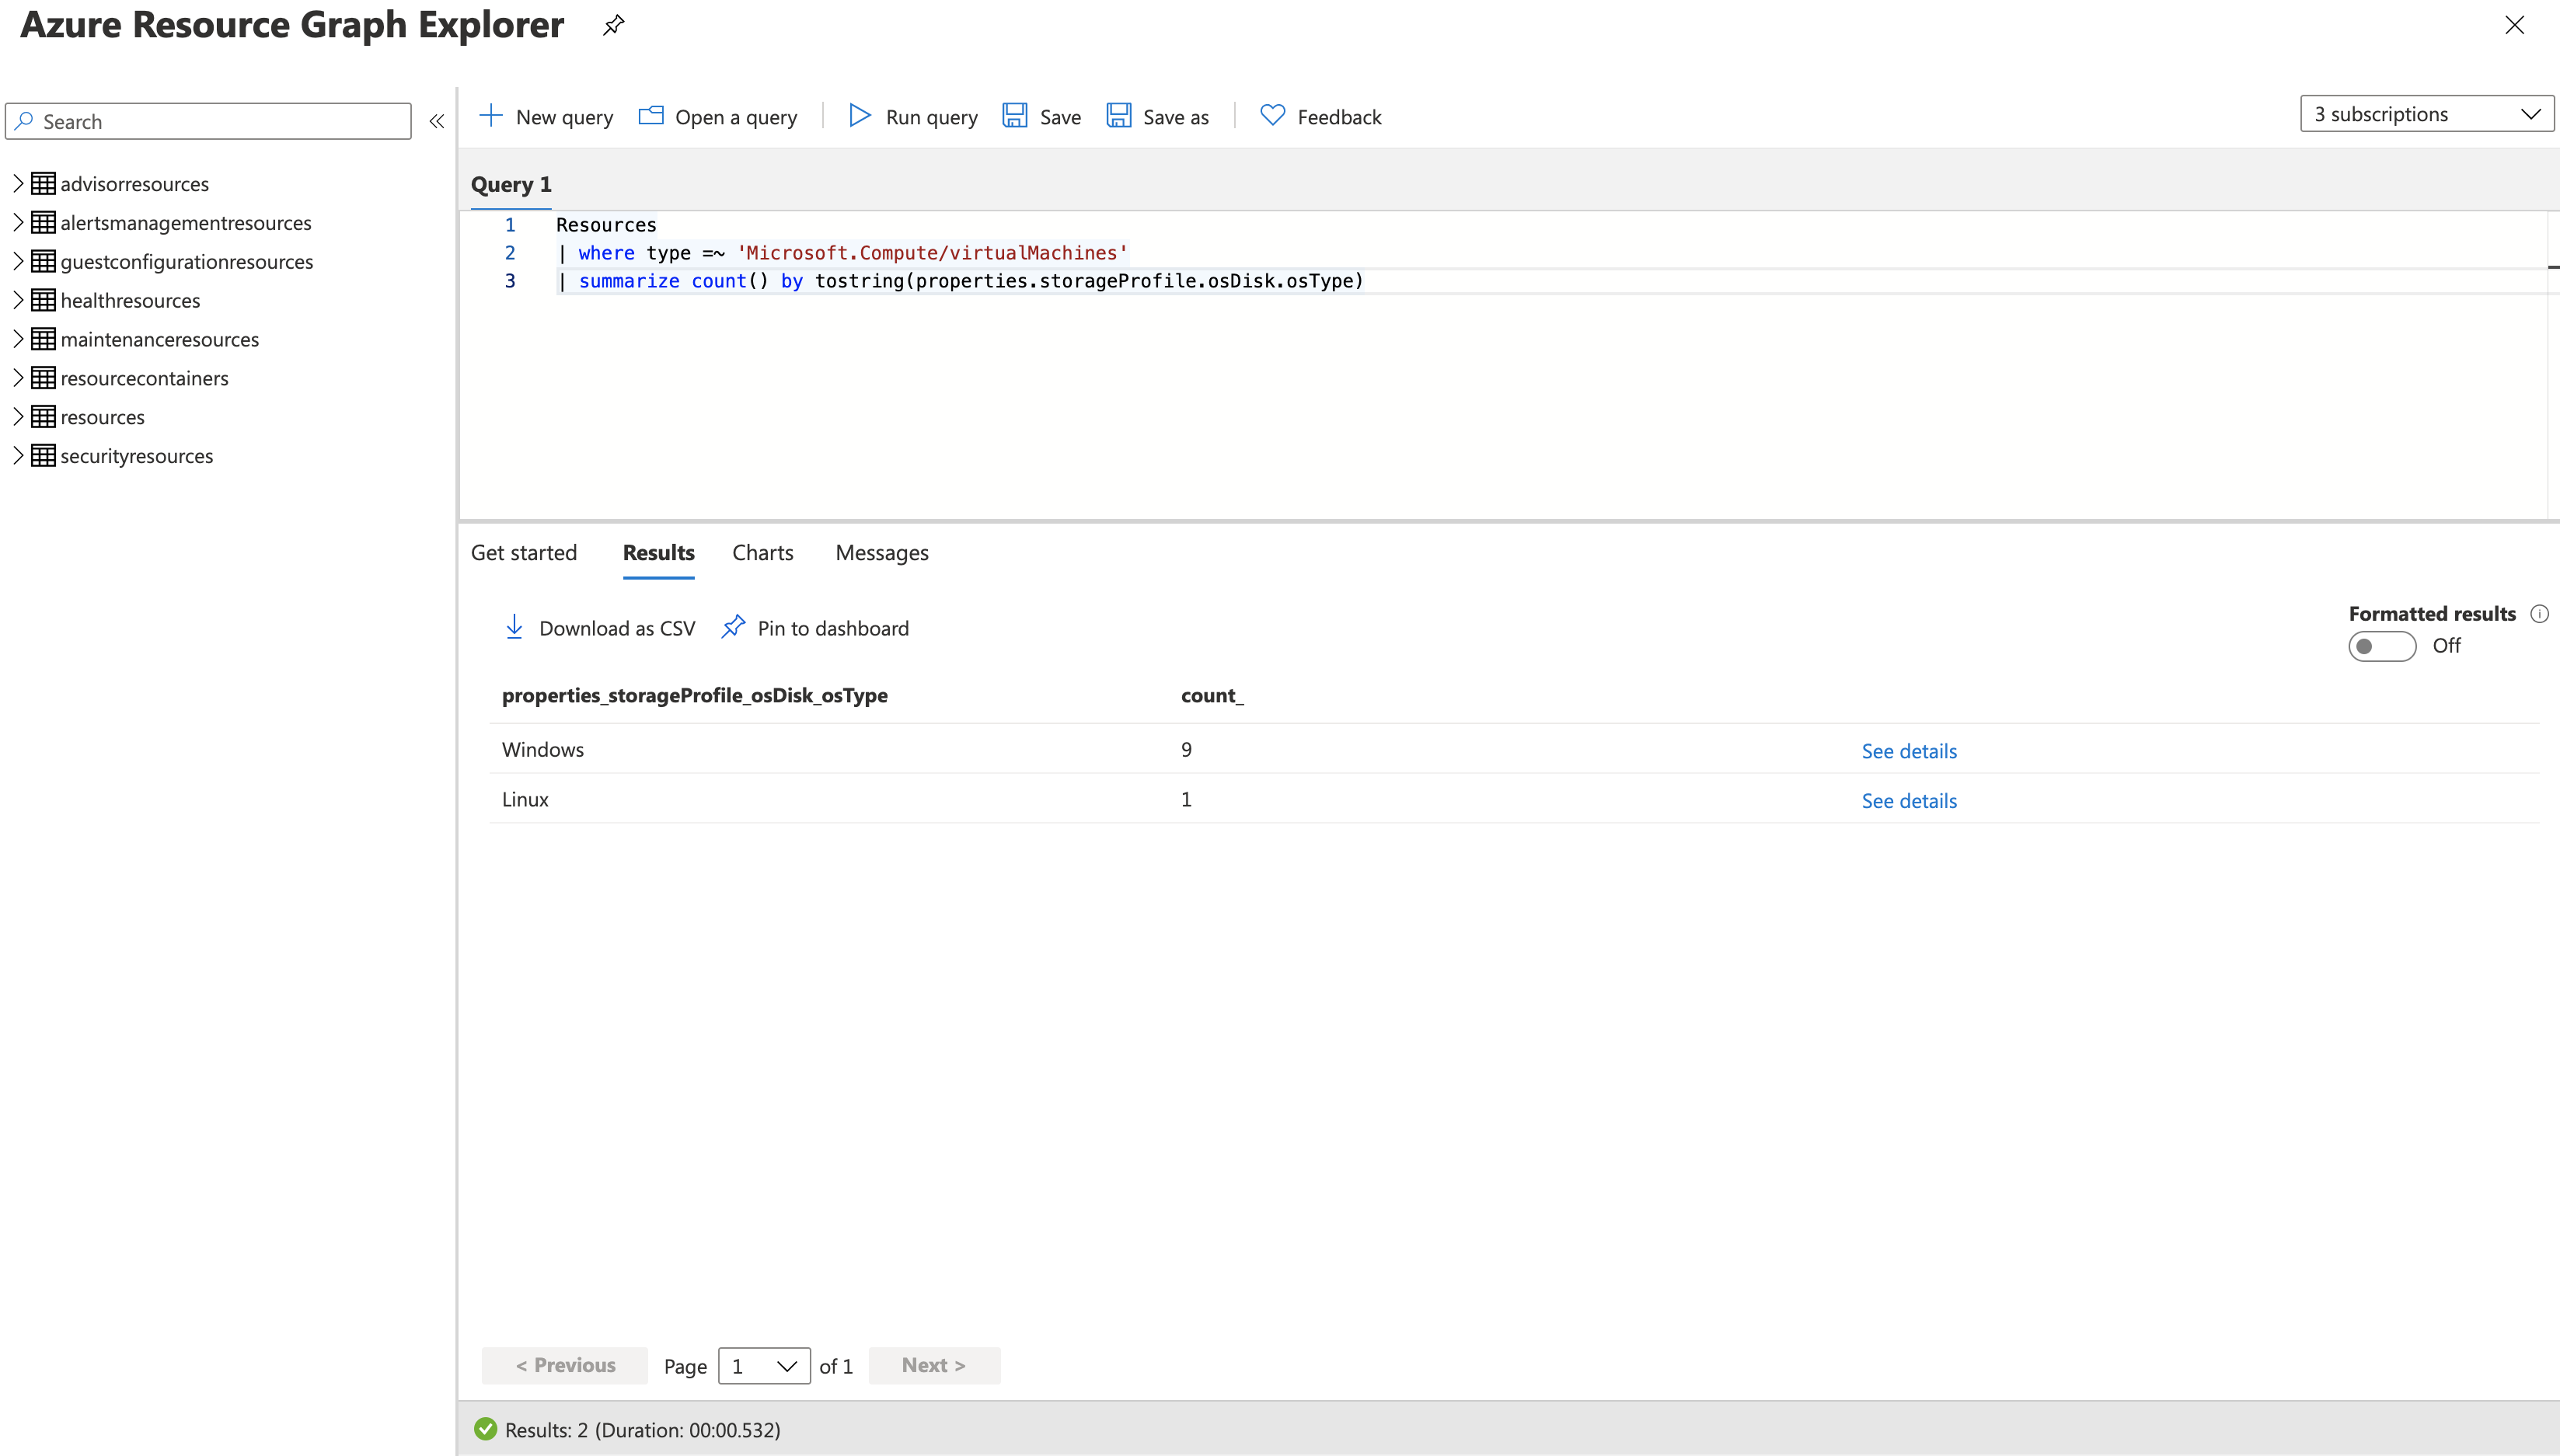Viewport: 2560px width, 1456px height.
Task: Open See details for Windows row
Action: point(1909,751)
